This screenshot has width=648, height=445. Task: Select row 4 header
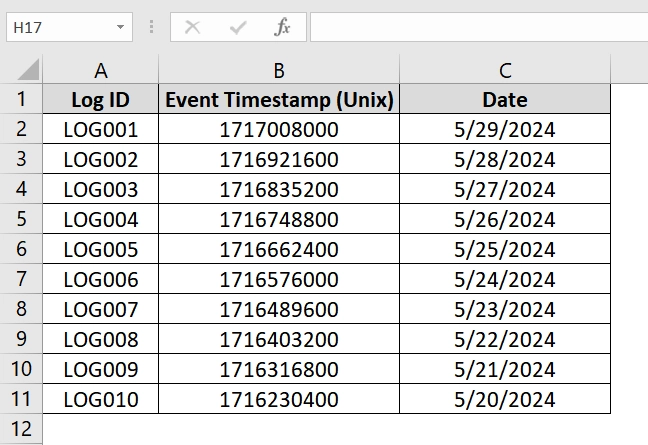coord(21,189)
